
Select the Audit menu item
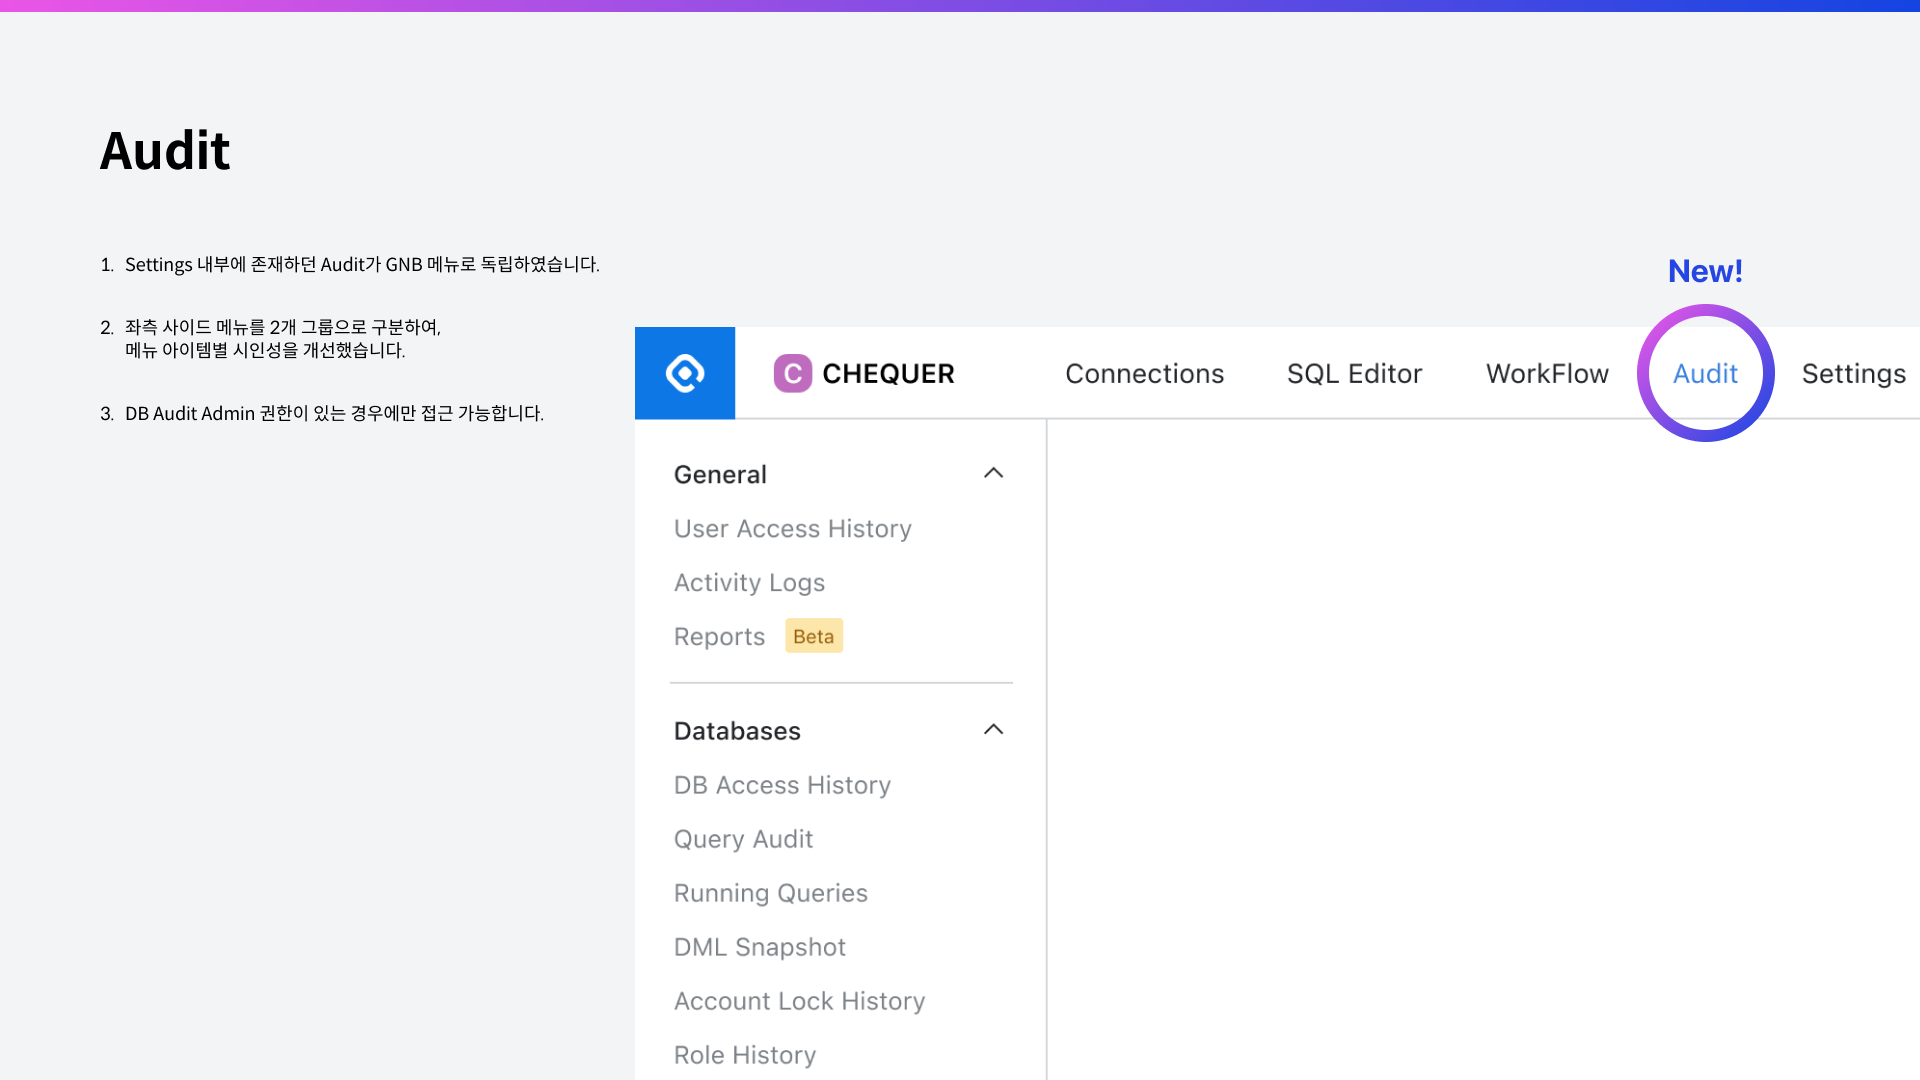pos(1705,373)
